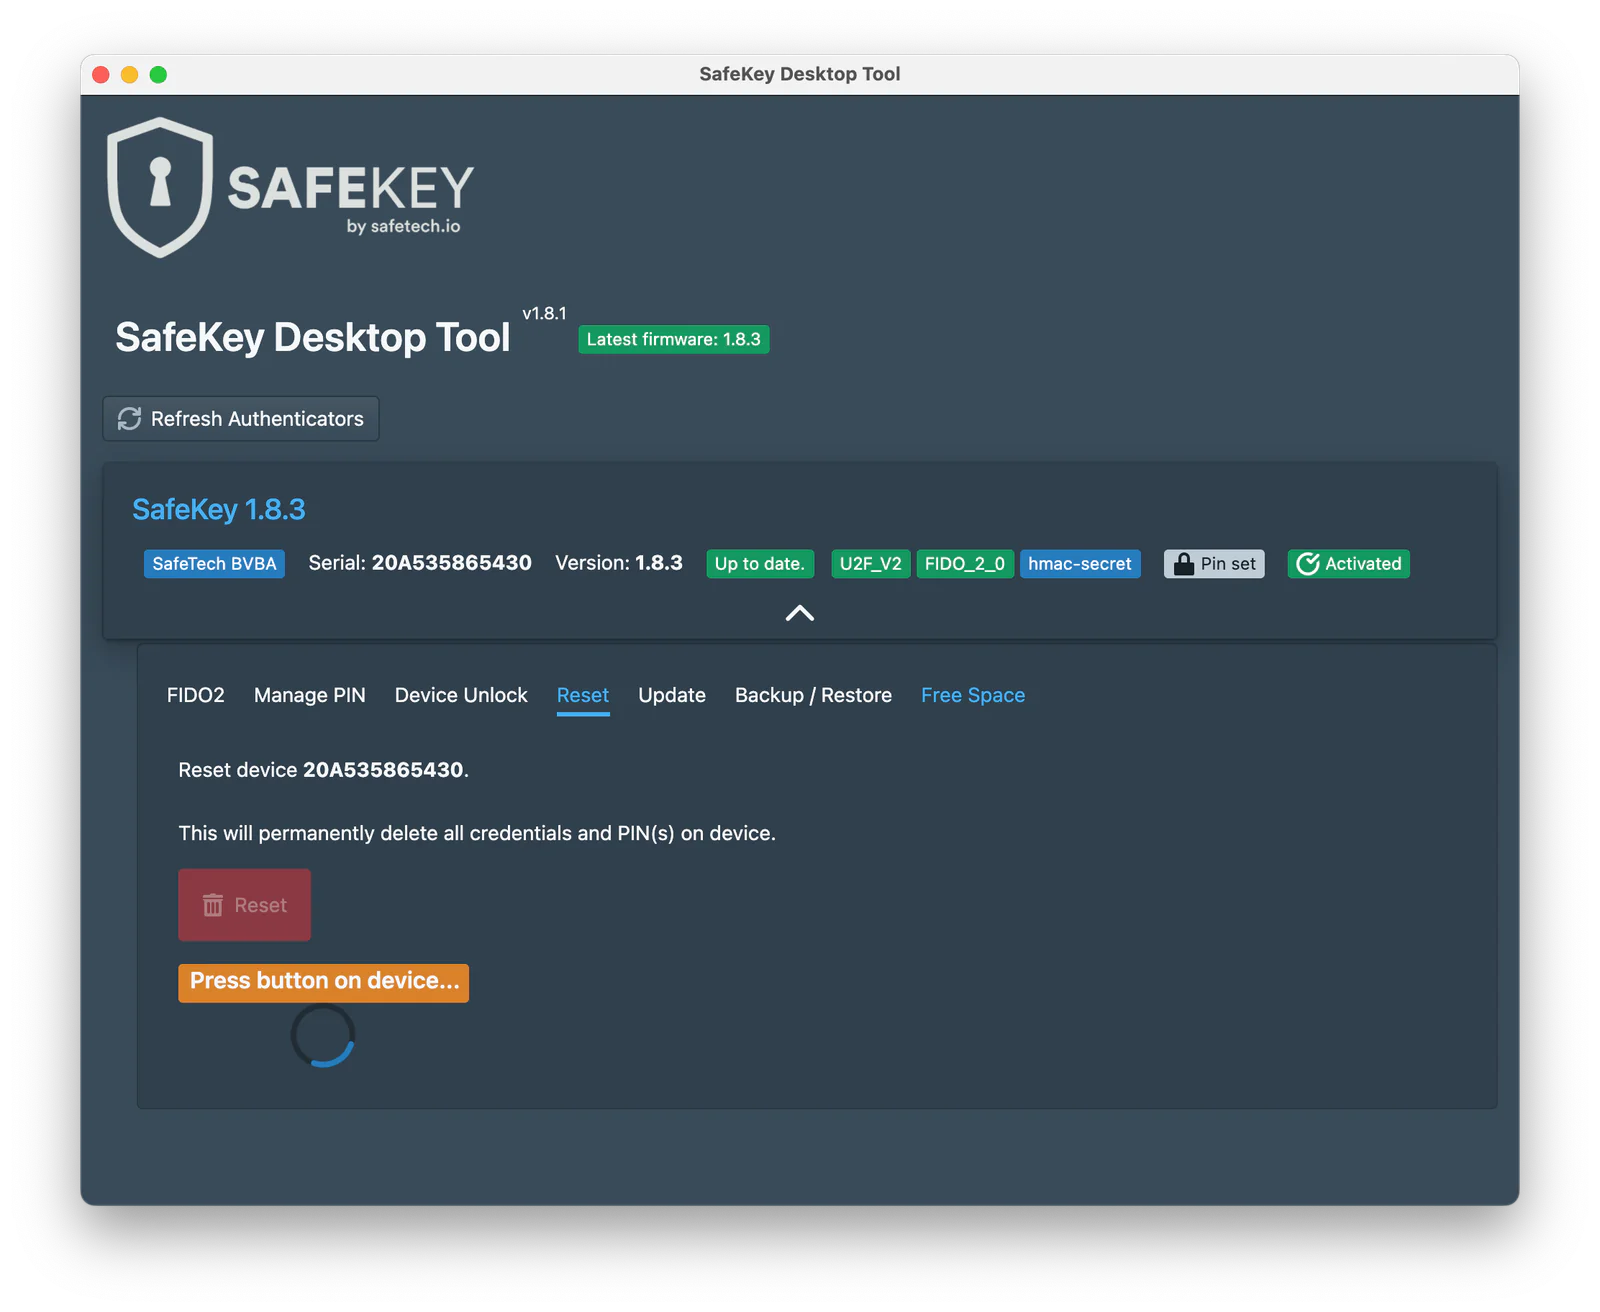Screen dimensions: 1600x1312
Task: Click the checkmark icon in Activated badge
Action: 1308,564
